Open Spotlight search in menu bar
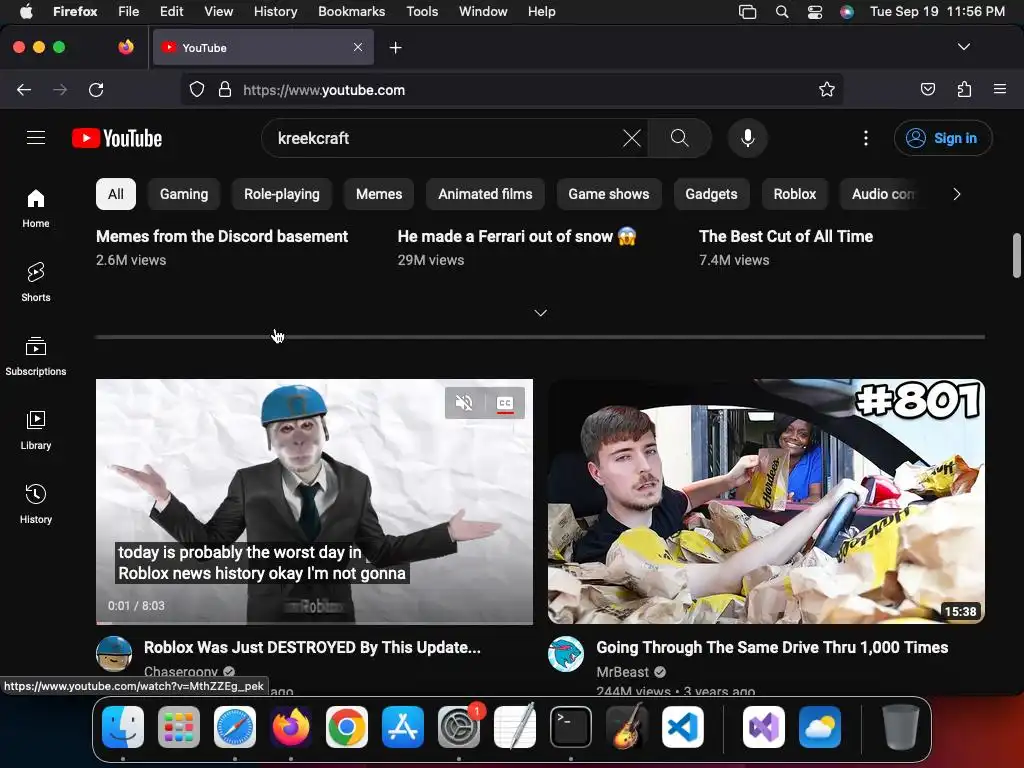1024x768 pixels. point(782,12)
